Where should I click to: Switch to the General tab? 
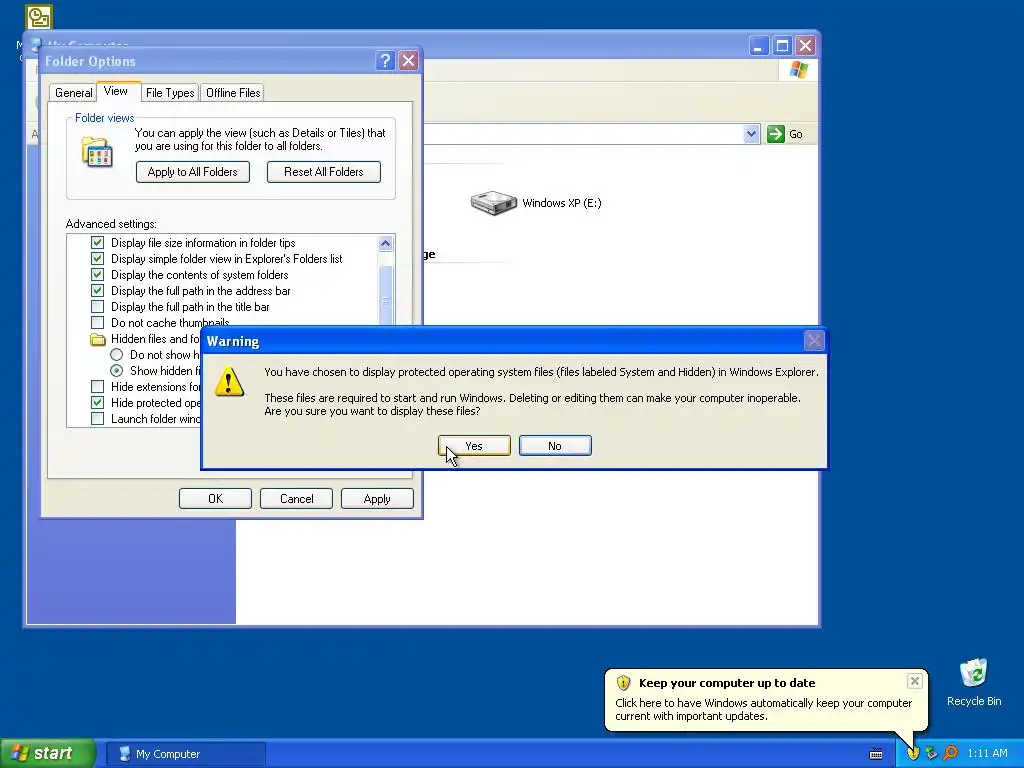click(x=73, y=93)
